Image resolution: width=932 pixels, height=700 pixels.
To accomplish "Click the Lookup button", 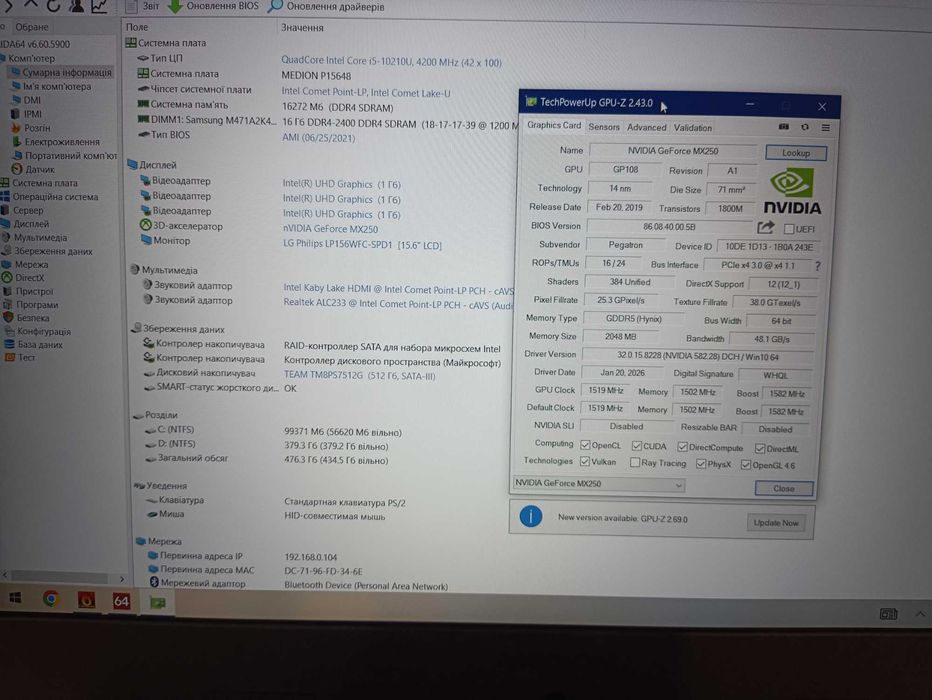I will (796, 153).
